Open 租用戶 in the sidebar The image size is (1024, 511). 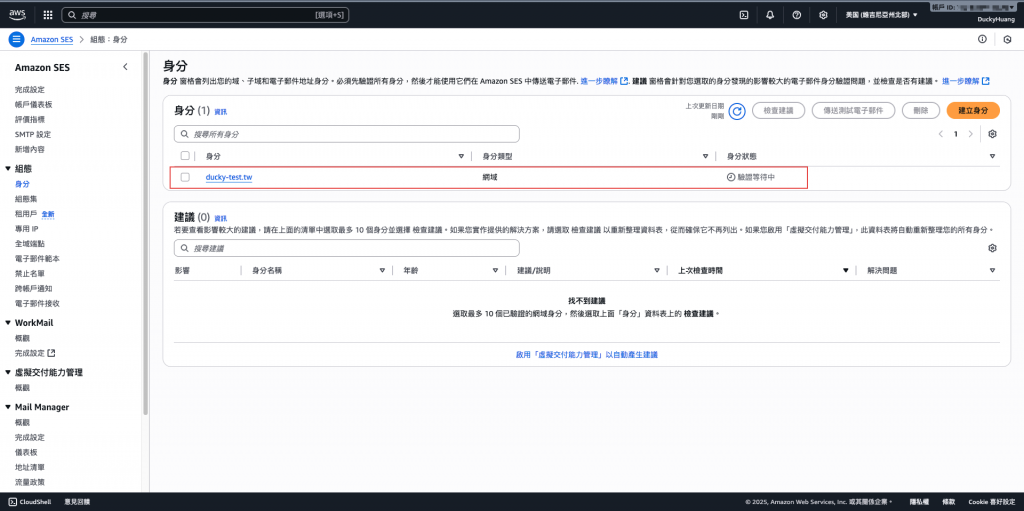(x=26, y=214)
